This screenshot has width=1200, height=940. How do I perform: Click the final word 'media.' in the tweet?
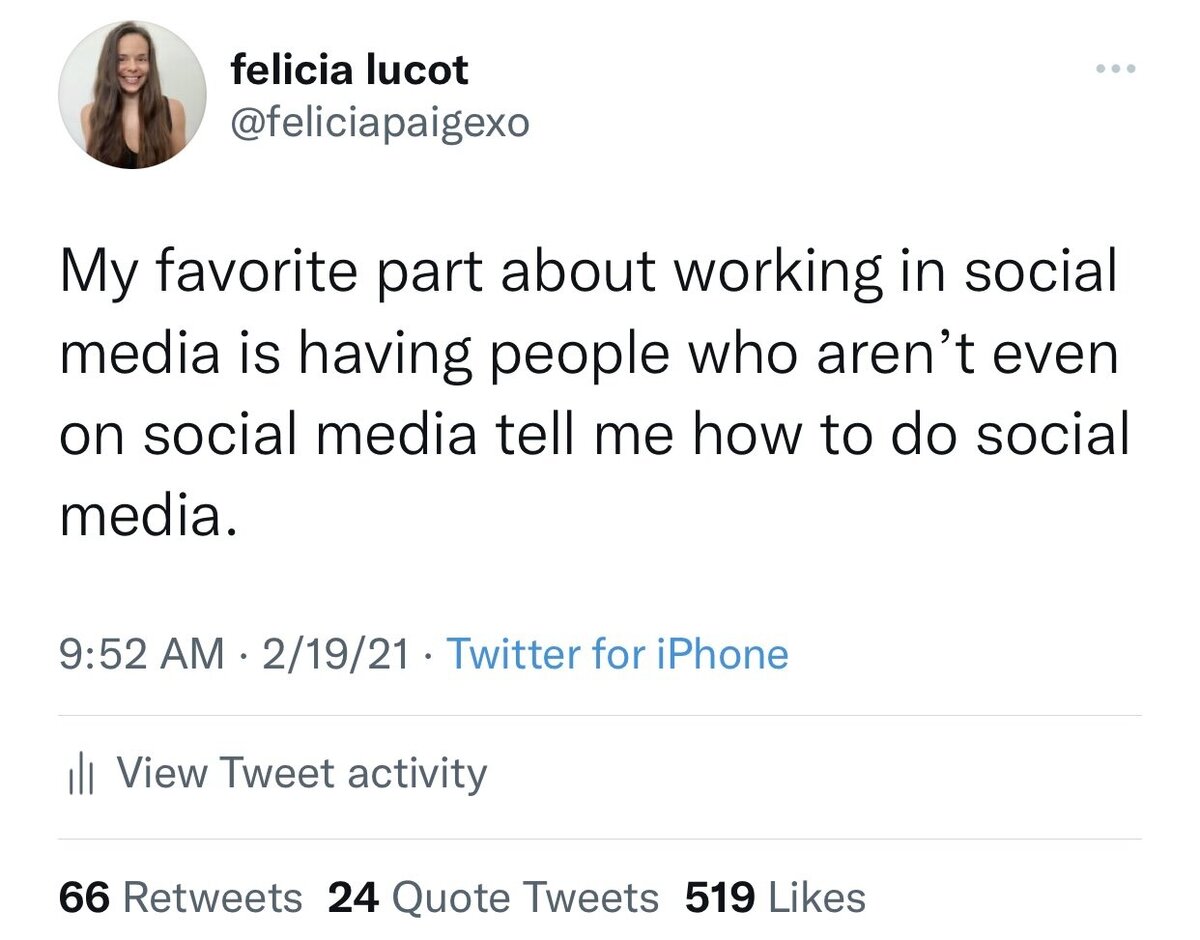tap(149, 517)
